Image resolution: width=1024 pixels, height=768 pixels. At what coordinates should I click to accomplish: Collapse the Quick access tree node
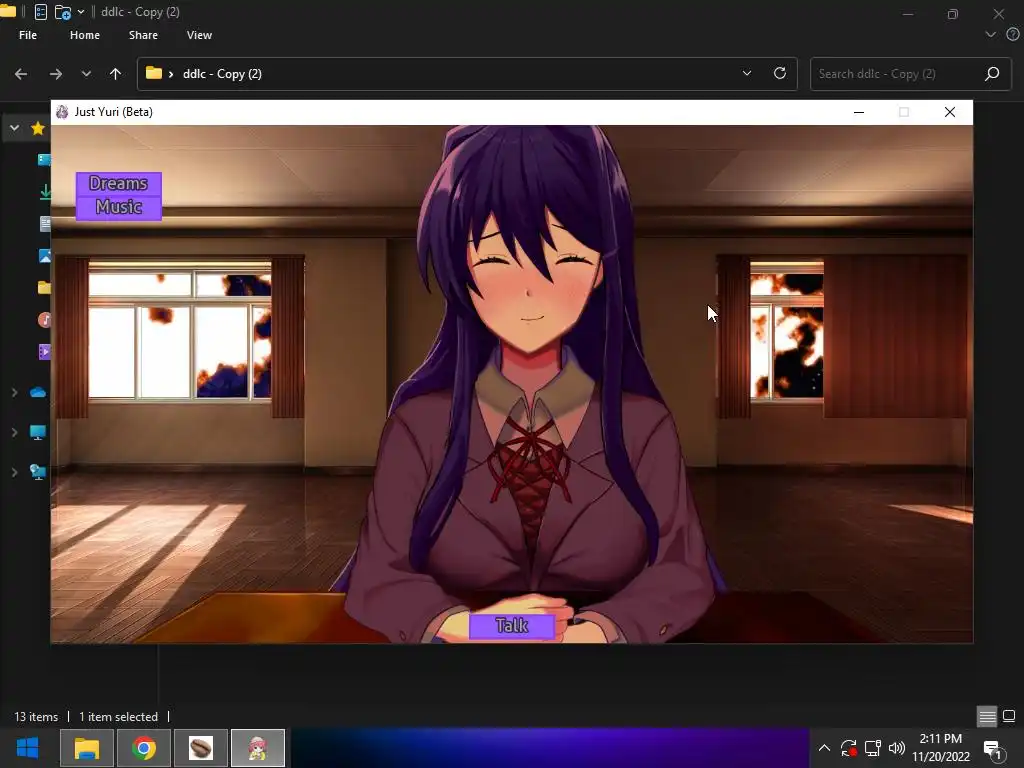[14, 128]
